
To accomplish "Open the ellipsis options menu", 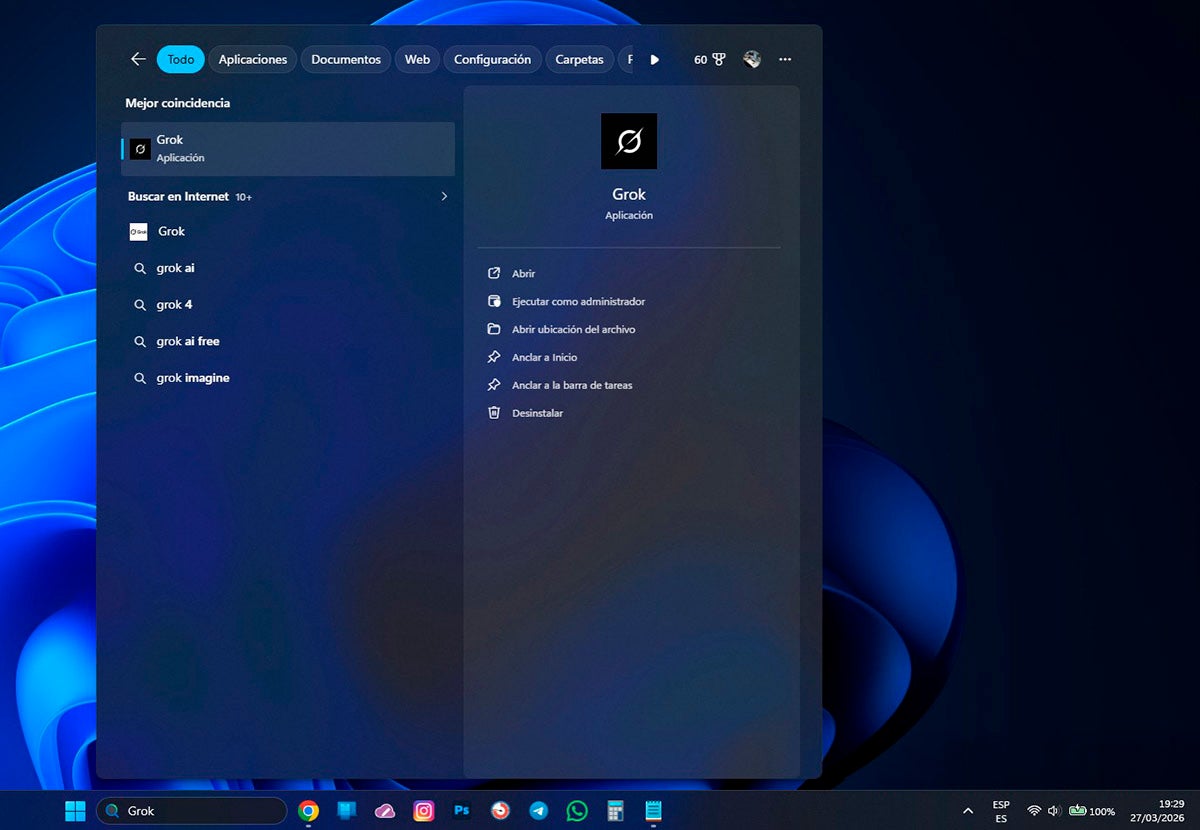I will [x=785, y=59].
